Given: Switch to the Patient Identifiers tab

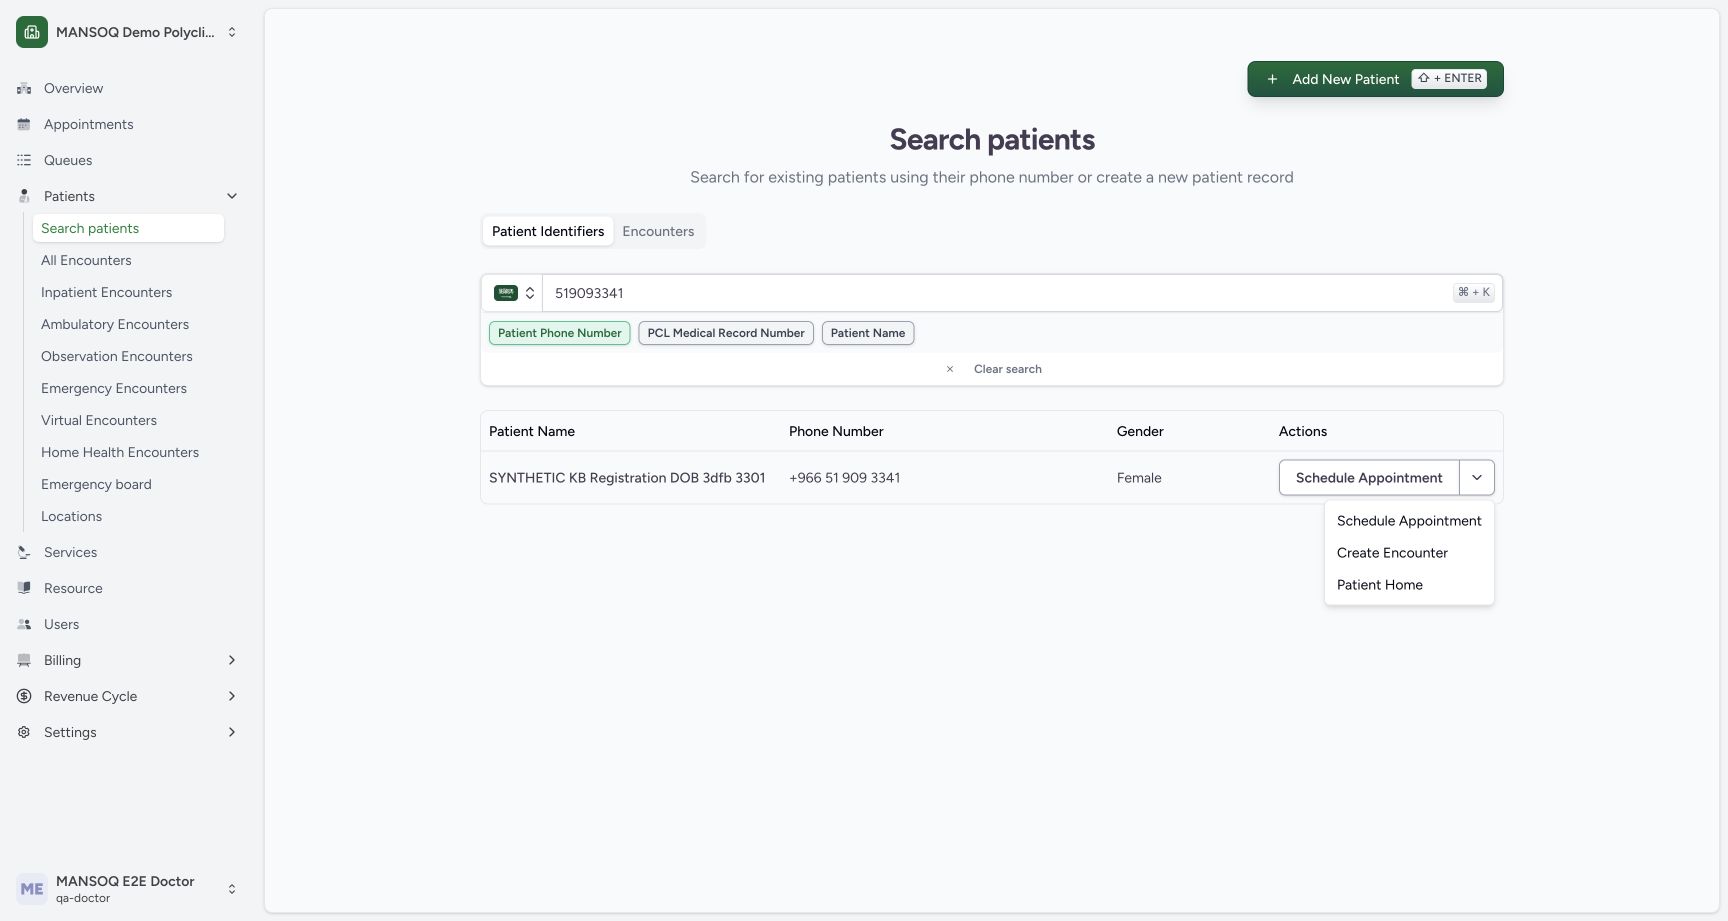Looking at the screenshot, I should click(548, 231).
